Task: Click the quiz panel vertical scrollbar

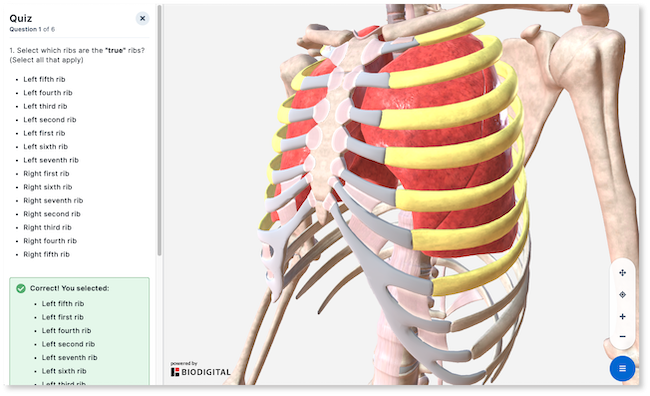Action: (159, 130)
